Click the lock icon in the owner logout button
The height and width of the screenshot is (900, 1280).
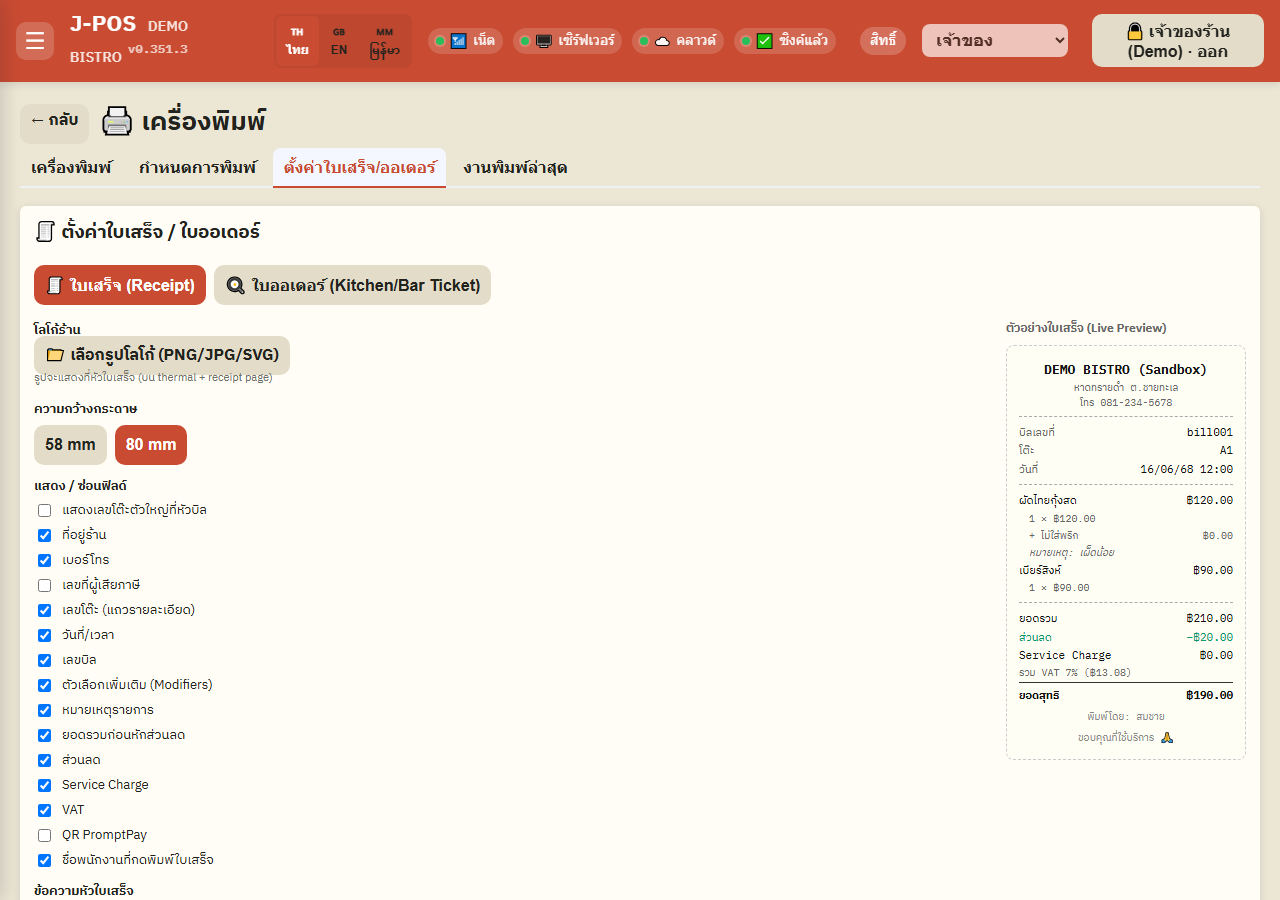click(x=1135, y=31)
